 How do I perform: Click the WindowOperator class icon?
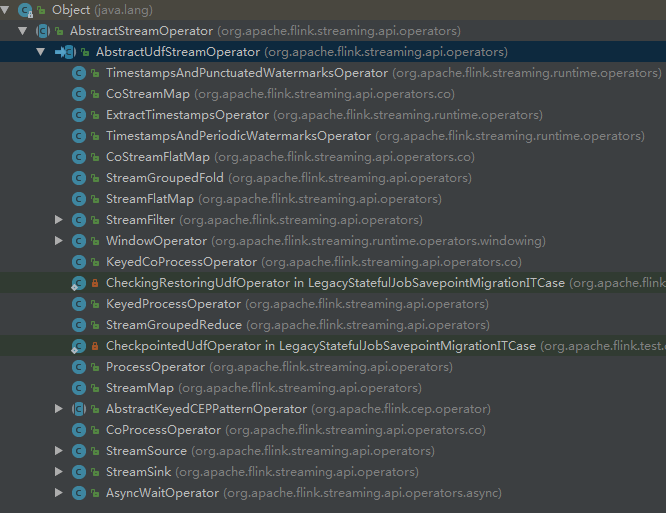pyautogui.click(x=79, y=241)
